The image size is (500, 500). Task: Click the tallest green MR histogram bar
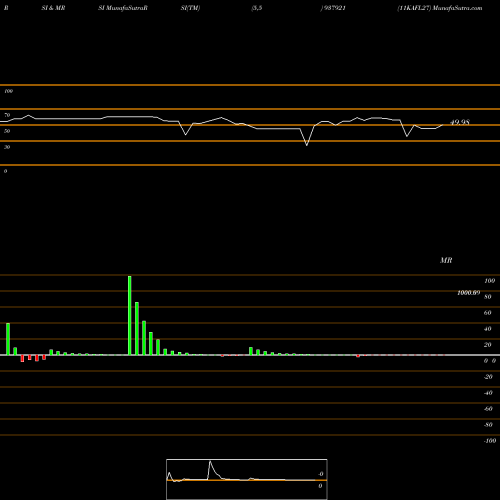(x=130, y=315)
